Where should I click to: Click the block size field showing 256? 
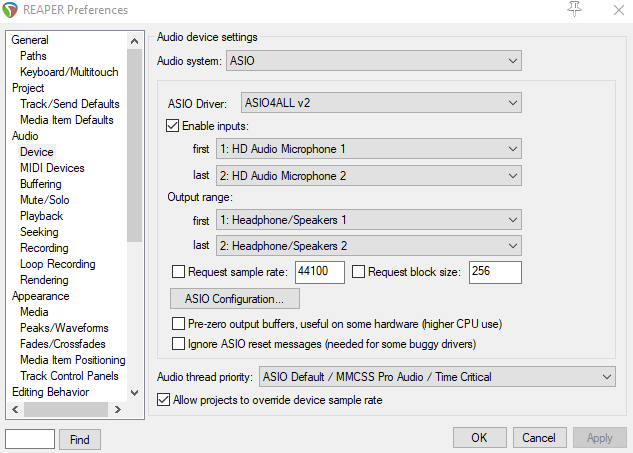pos(495,272)
